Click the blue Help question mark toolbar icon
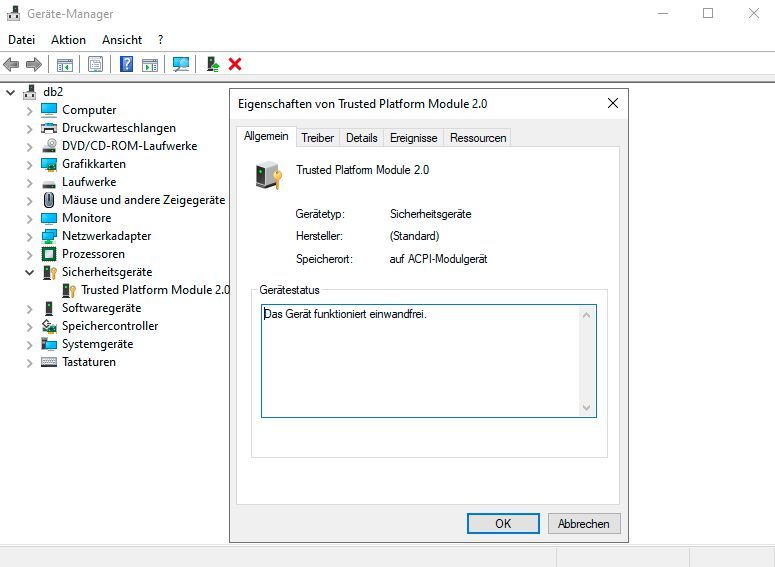The image size is (775, 567). (127, 64)
